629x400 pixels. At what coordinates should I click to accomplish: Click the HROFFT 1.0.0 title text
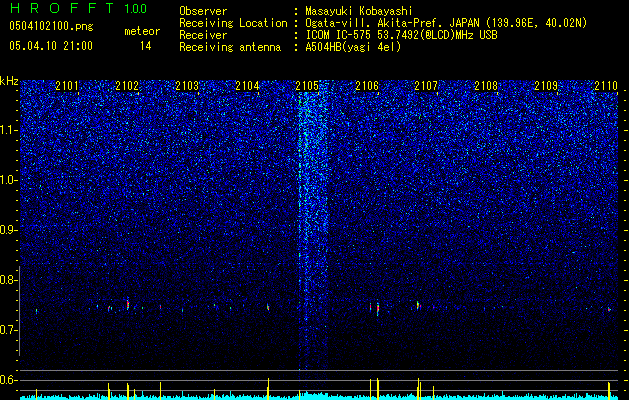click(78, 8)
